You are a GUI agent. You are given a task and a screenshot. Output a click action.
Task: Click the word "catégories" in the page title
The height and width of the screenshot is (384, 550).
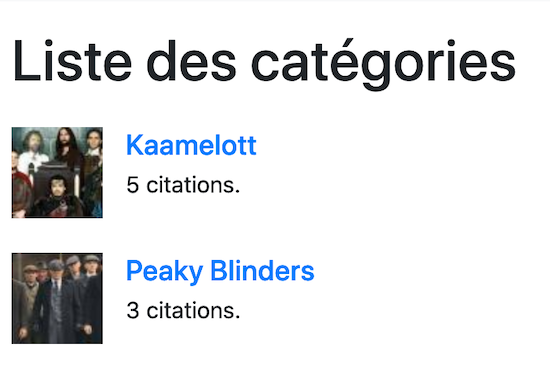pos(383,63)
